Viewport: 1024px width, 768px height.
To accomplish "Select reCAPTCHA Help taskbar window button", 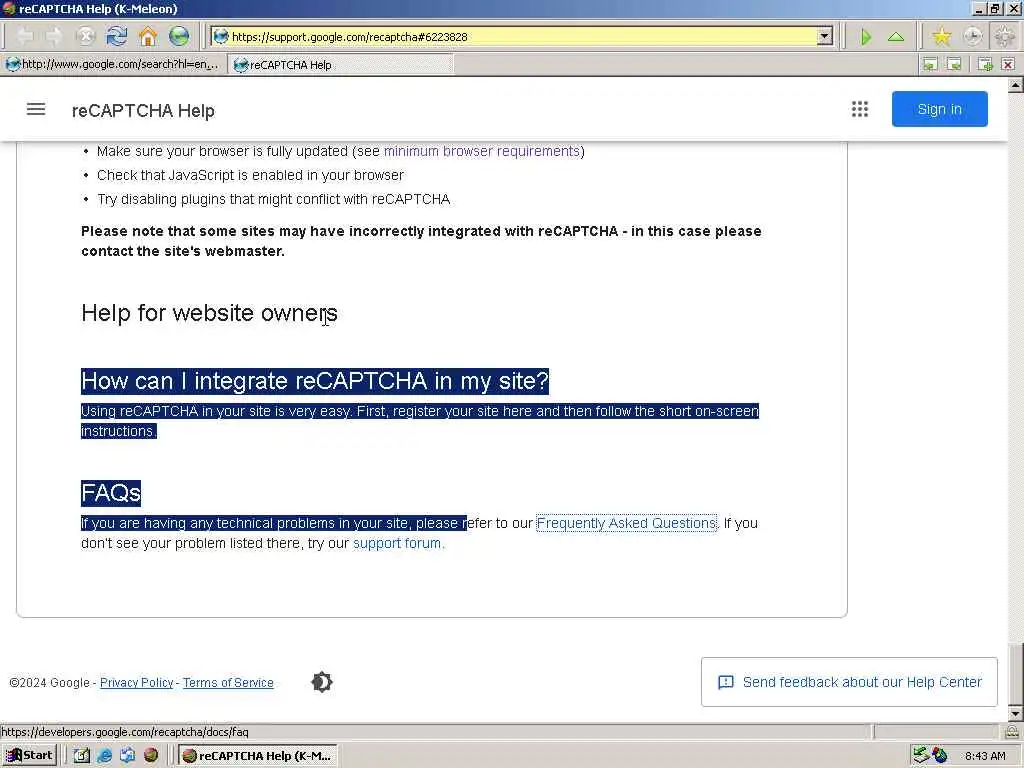I will point(257,756).
